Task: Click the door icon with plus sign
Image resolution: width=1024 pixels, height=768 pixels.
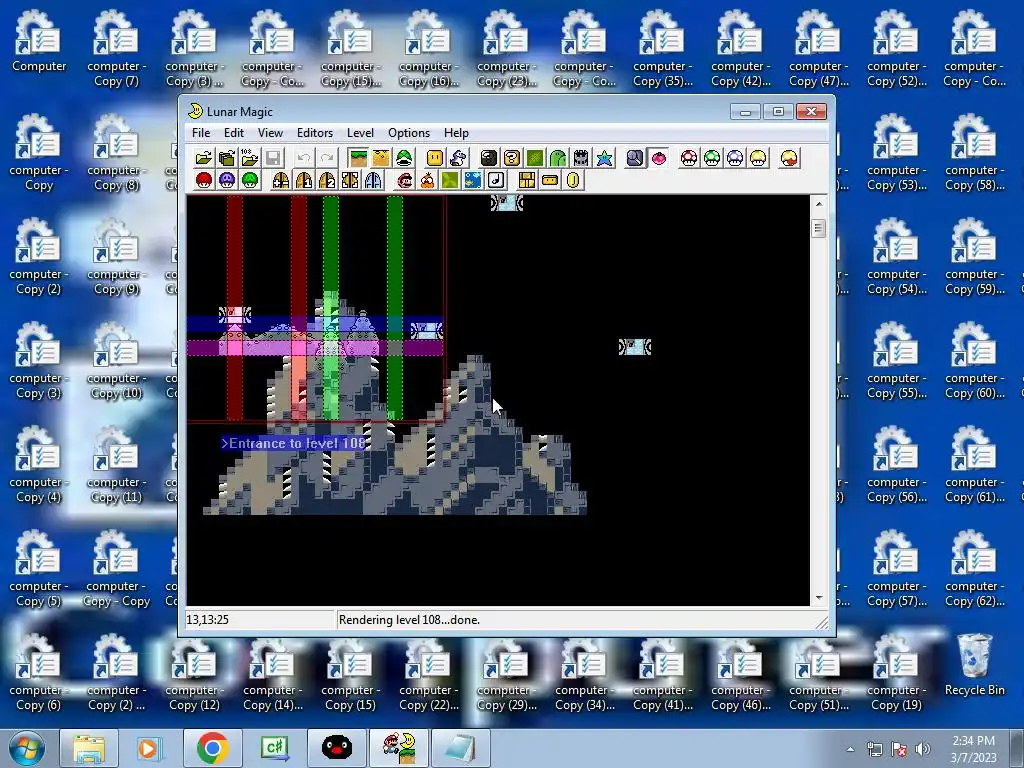Action: pos(281,180)
